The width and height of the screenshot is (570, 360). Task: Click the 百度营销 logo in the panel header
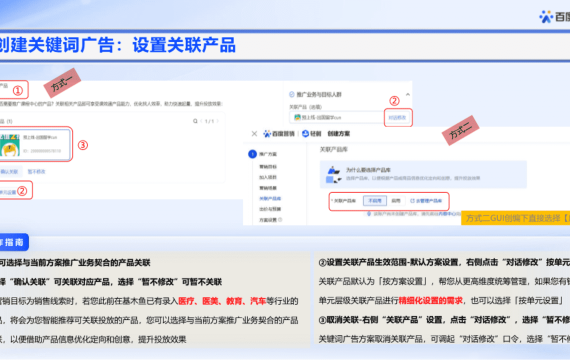[279, 134]
